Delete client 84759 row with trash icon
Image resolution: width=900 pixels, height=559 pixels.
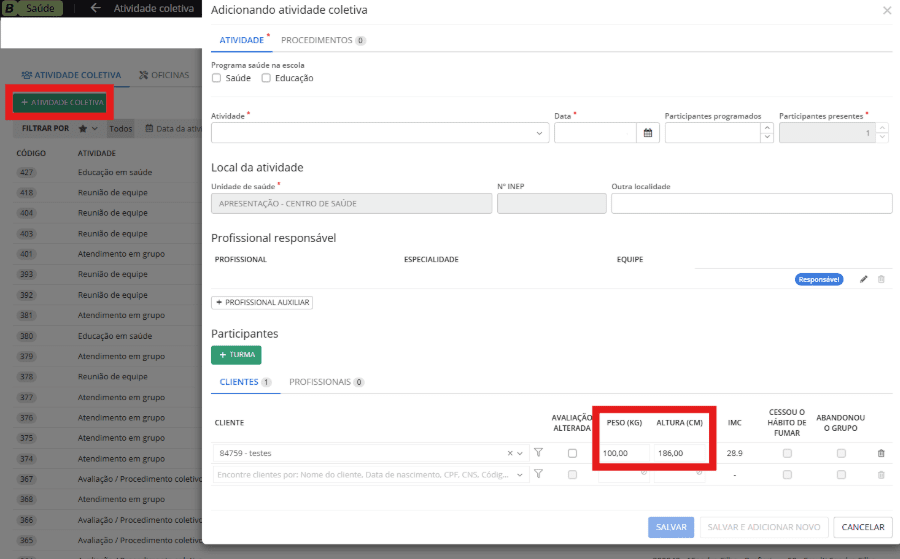point(881,453)
